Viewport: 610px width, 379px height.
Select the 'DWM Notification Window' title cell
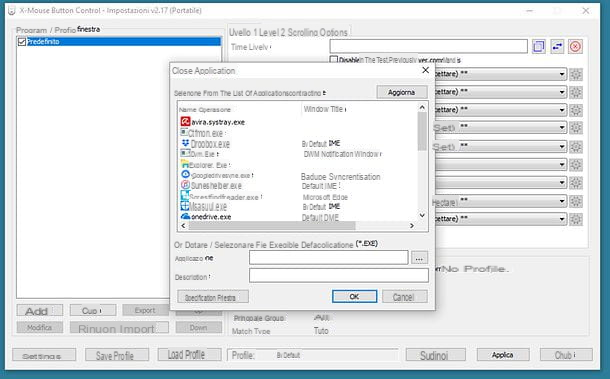(342, 154)
